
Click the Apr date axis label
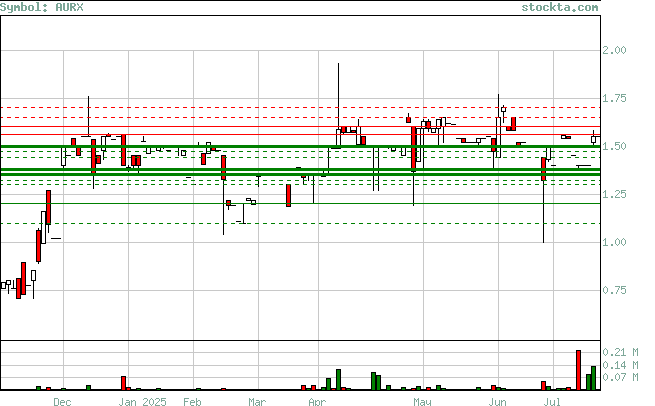pyautogui.click(x=317, y=402)
